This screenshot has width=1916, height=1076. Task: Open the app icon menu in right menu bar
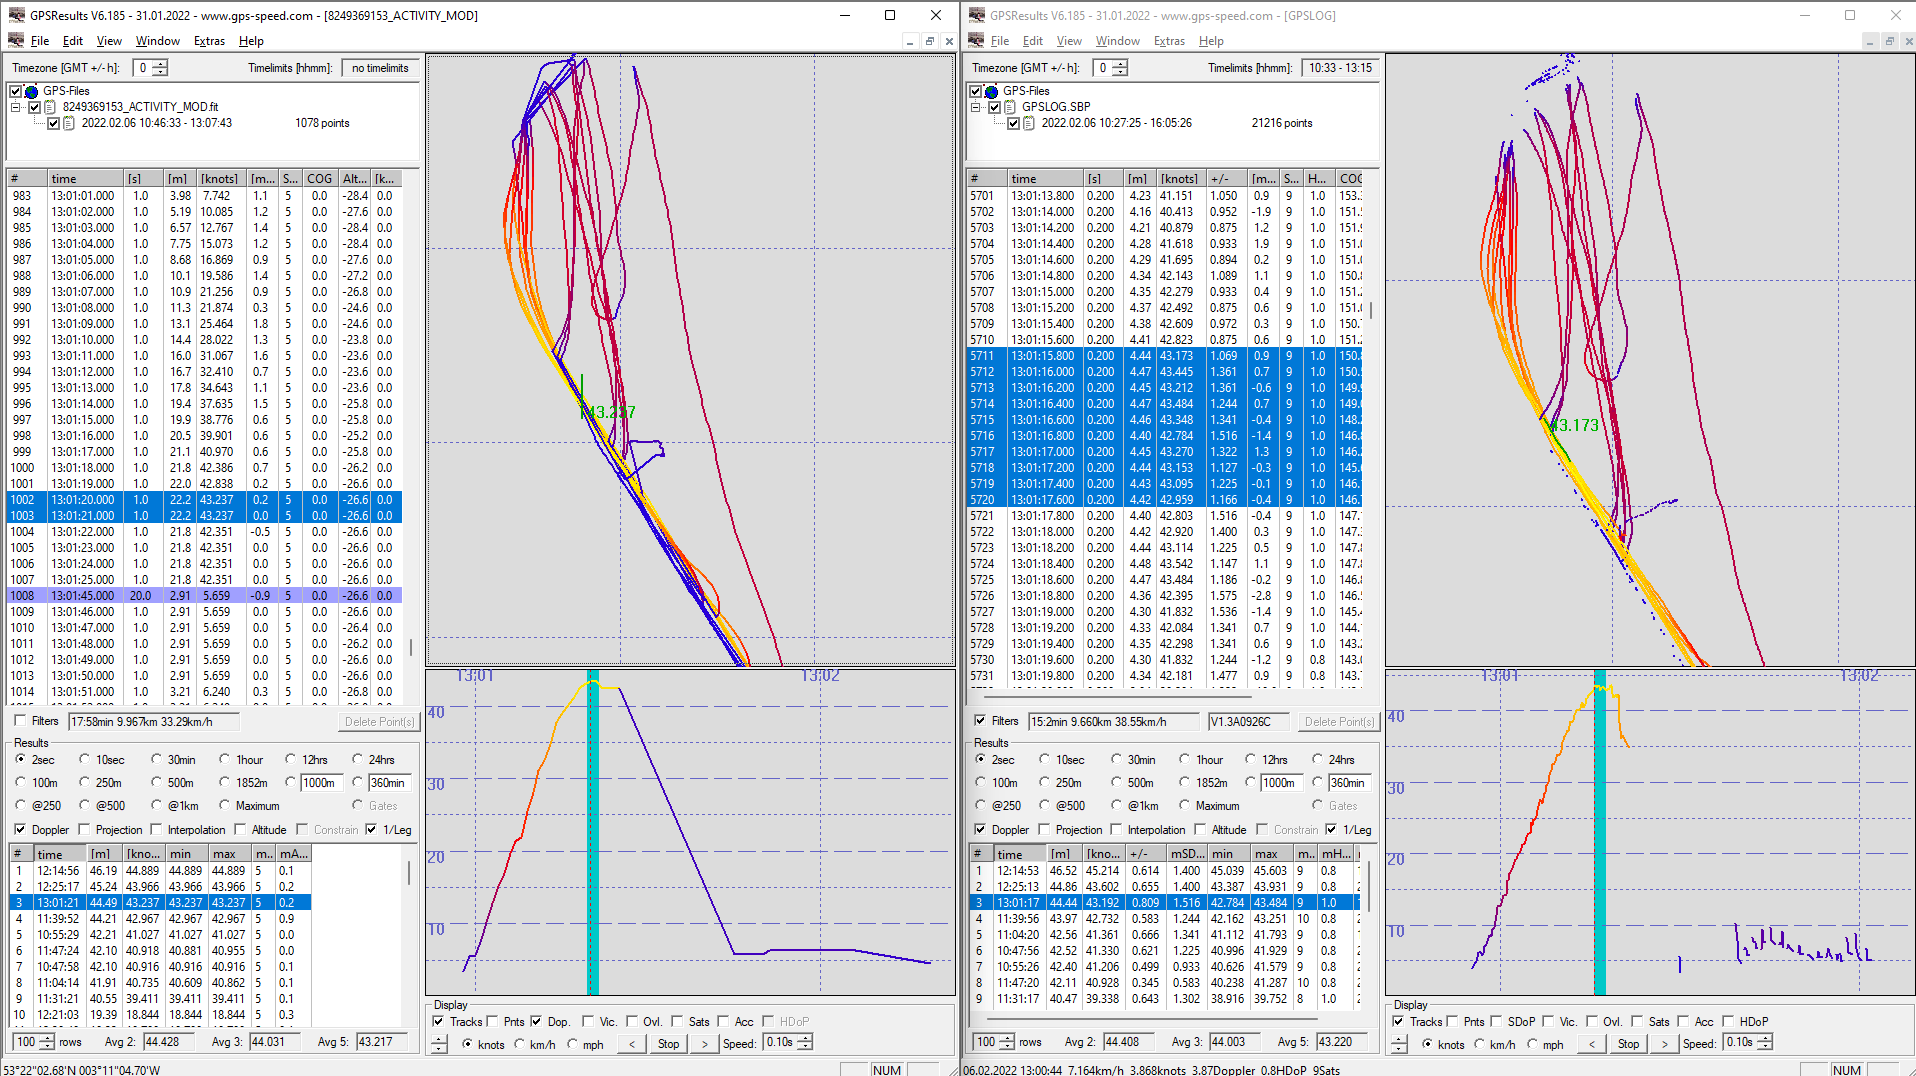click(976, 41)
